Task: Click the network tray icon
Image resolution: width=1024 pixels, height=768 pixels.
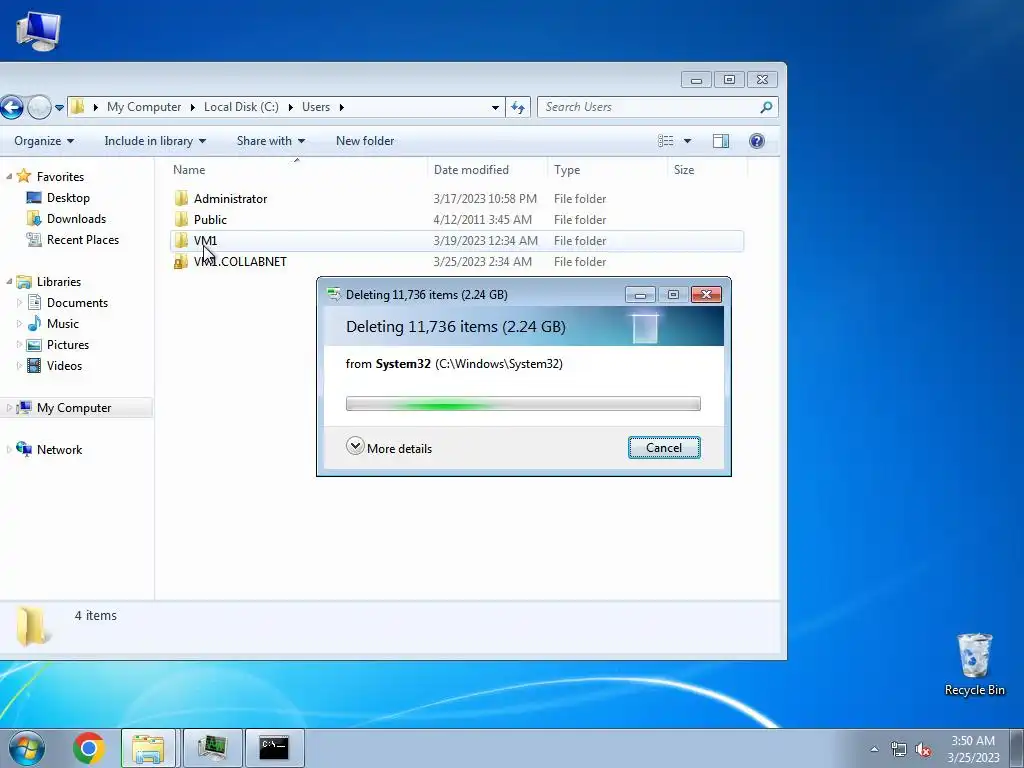Action: click(899, 749)
